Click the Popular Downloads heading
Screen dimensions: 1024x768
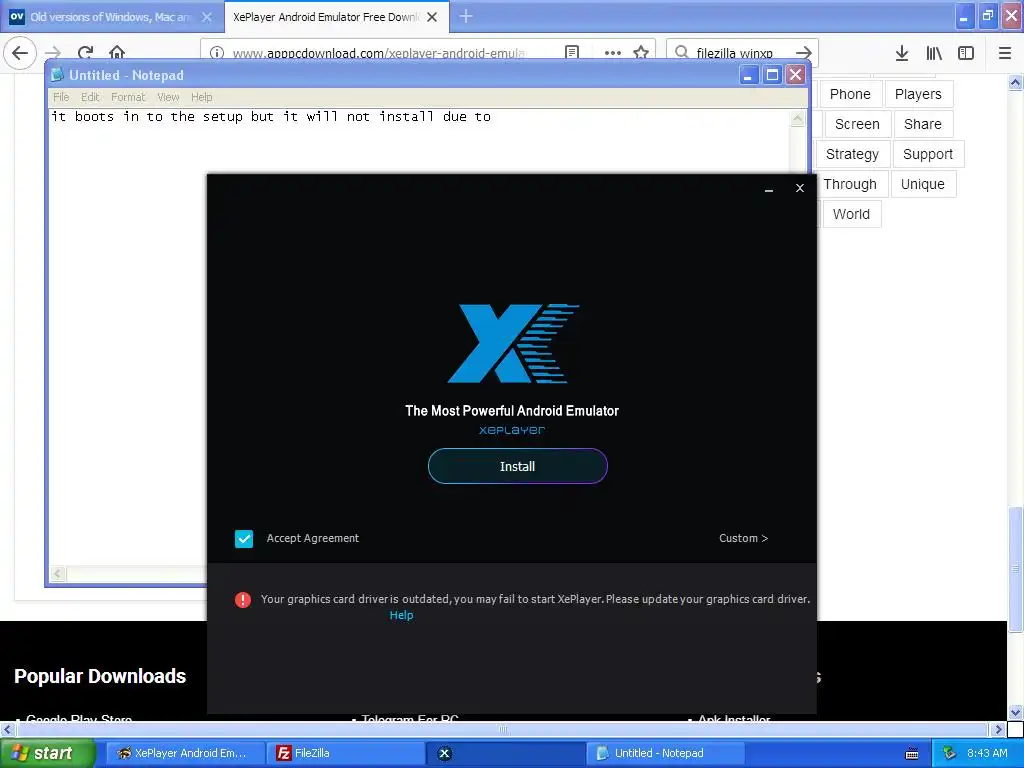pyautogui.click(x=100, y=676)
